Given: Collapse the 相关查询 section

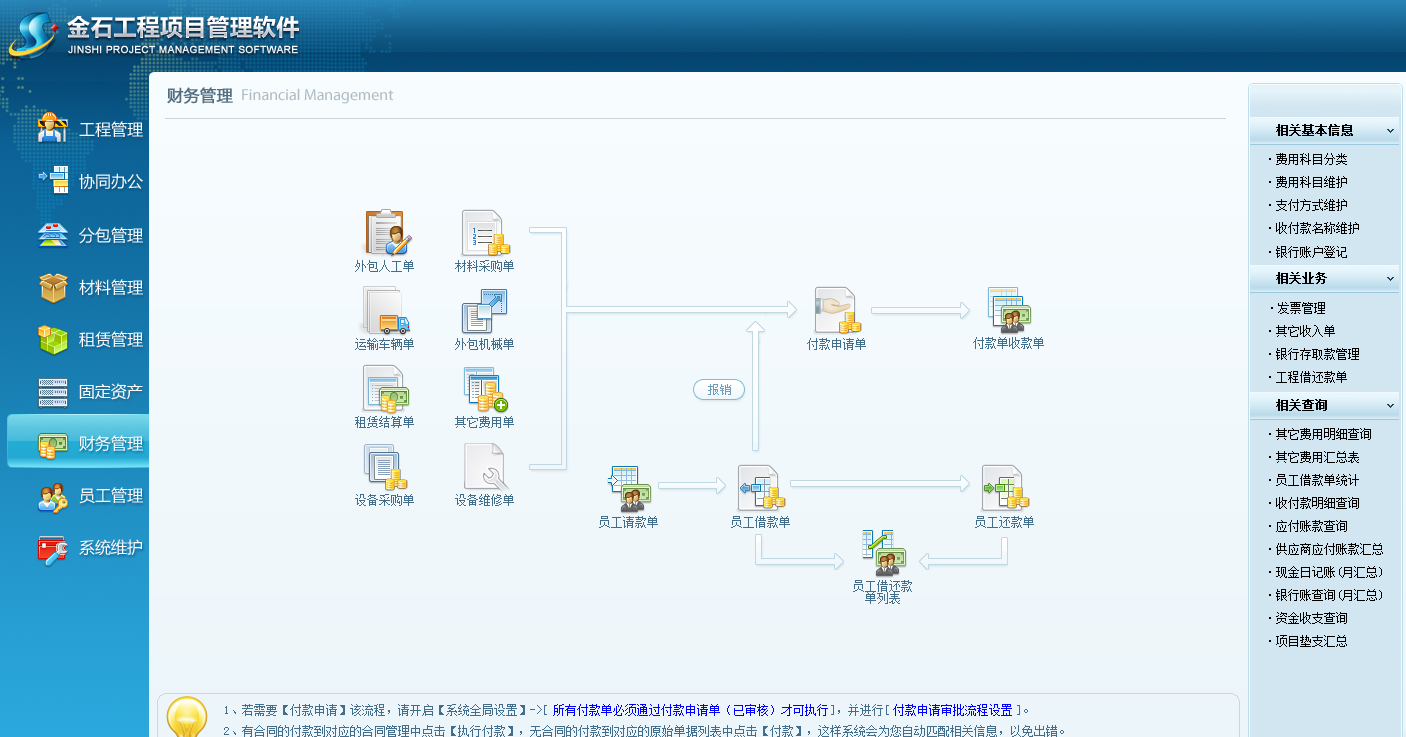Looking at the screenshot, I should pos(1389,406).
